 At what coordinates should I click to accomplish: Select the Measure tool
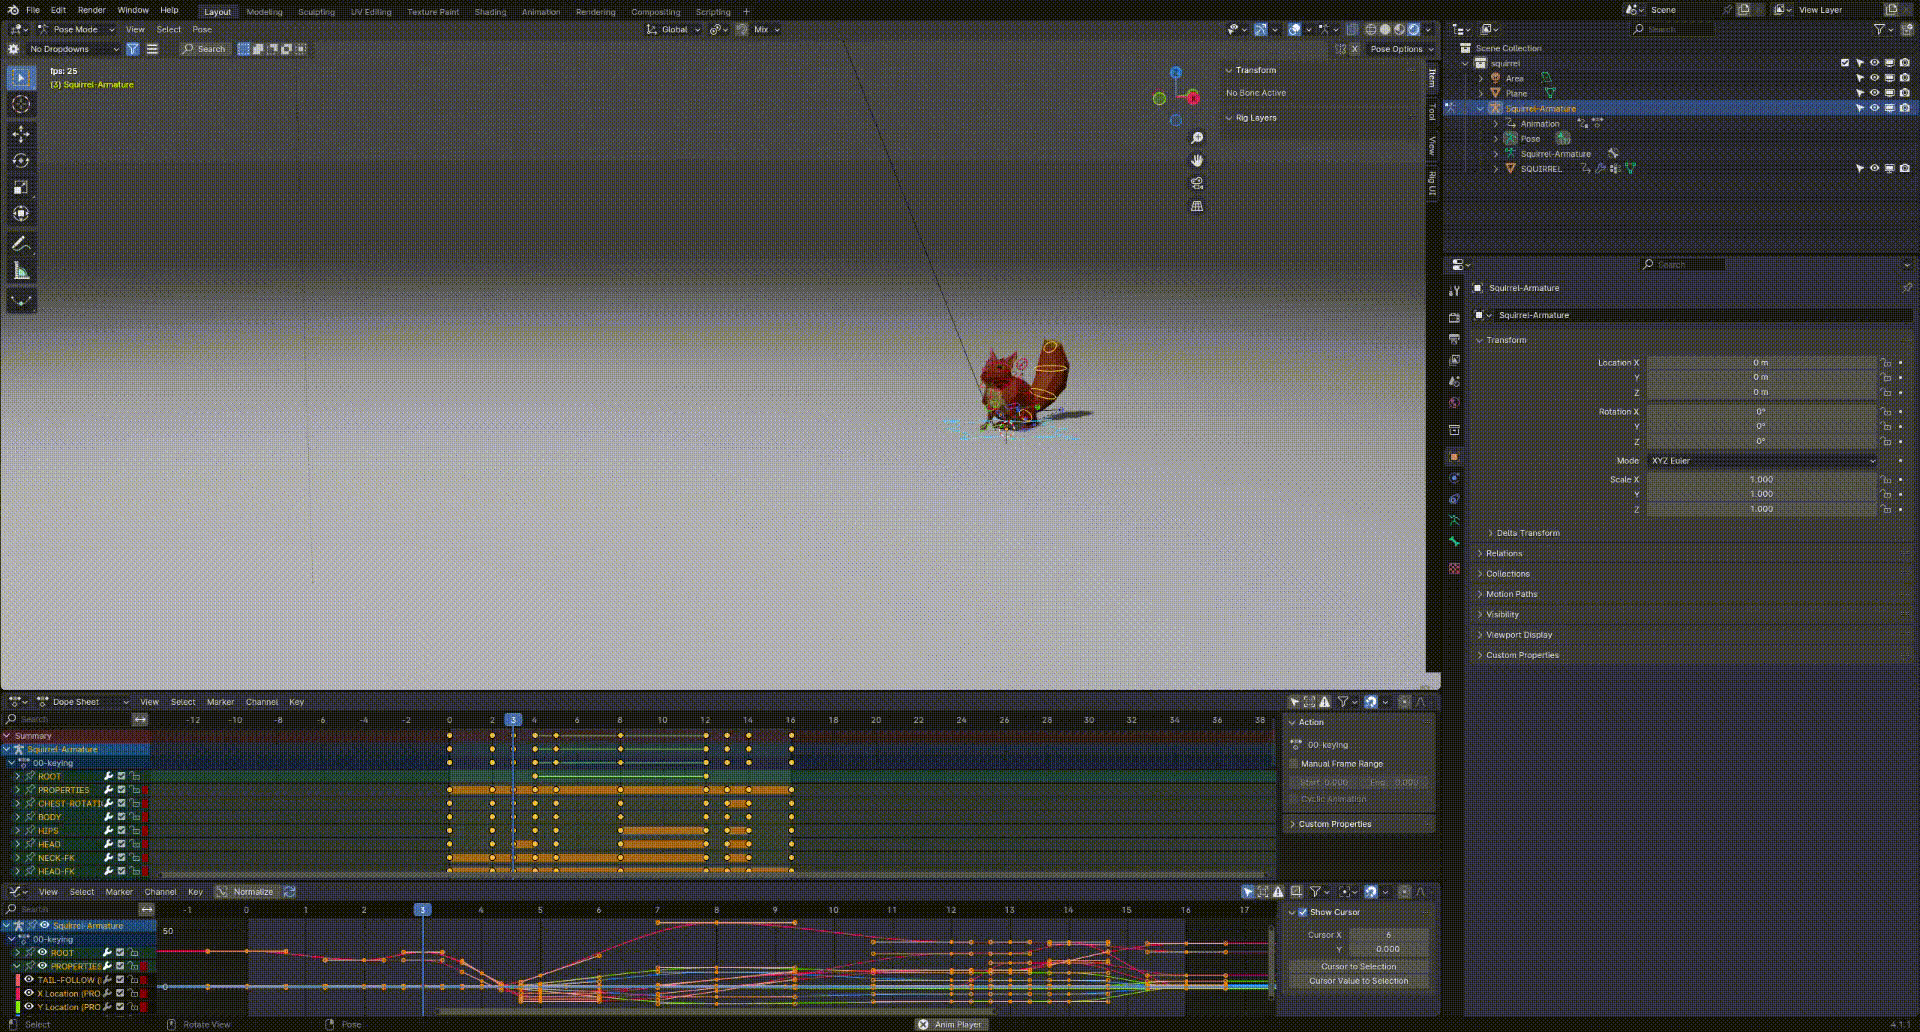click(21, 270)
